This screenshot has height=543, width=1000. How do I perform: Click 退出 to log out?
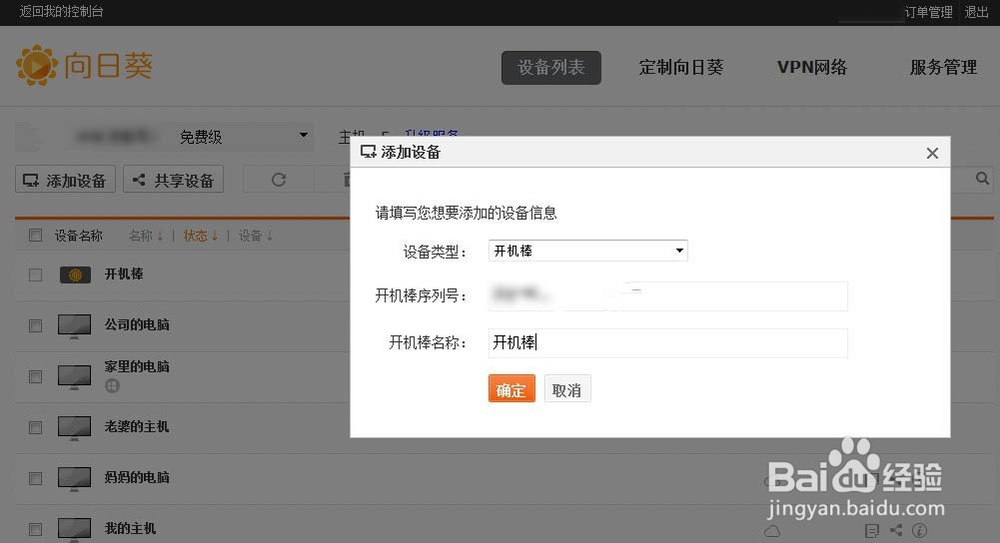(x=976, y=12)
